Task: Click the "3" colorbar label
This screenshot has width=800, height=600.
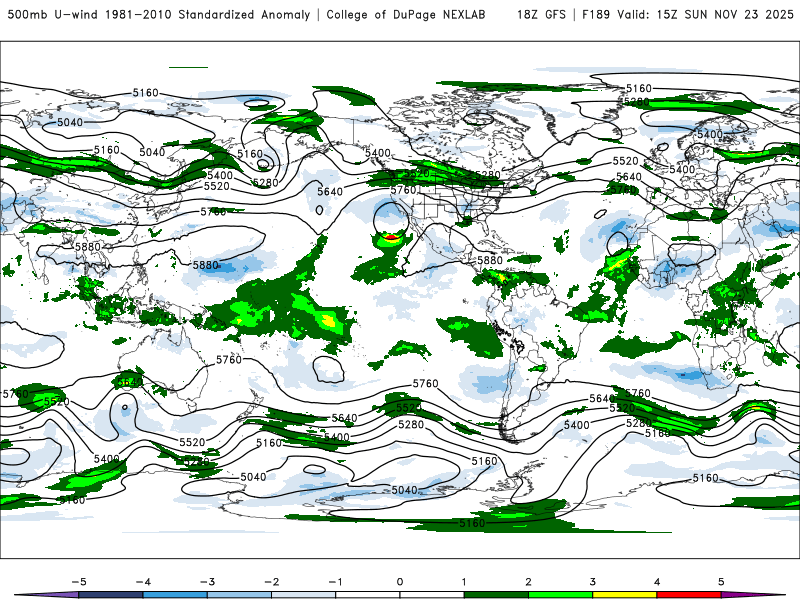Action: coord(593,582)
